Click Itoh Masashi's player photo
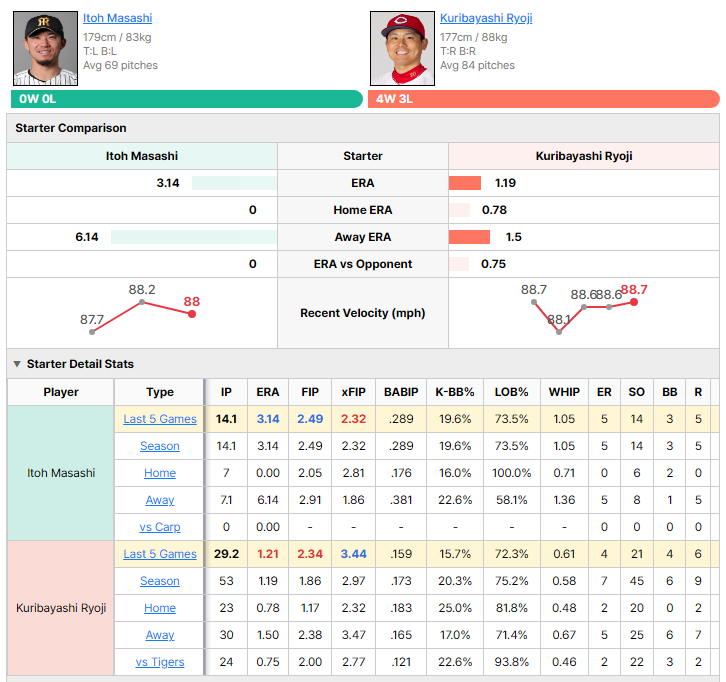 coord(45,49)
